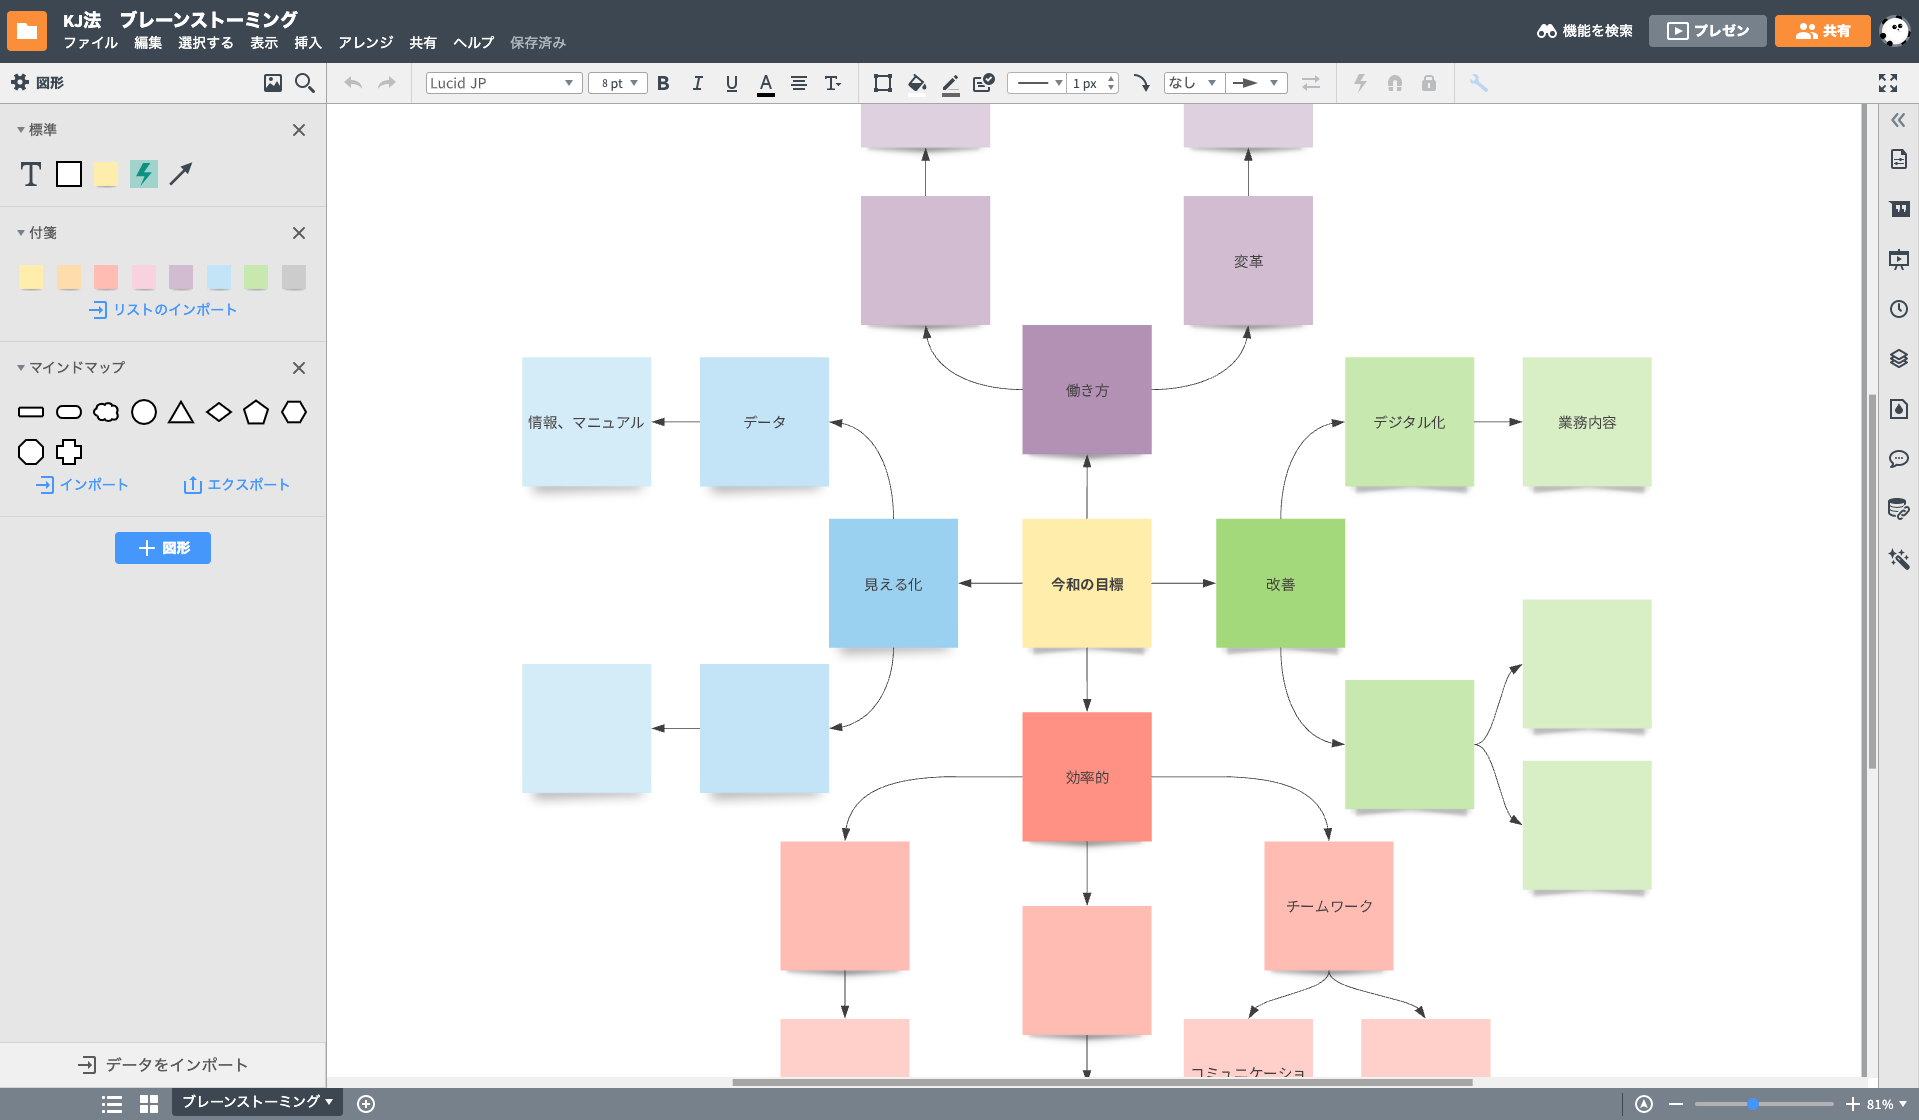The width and height of the screenshot is (1919, 1120).
Task: Open the arrow end style dropdown
Action: tap(1256, 83)
